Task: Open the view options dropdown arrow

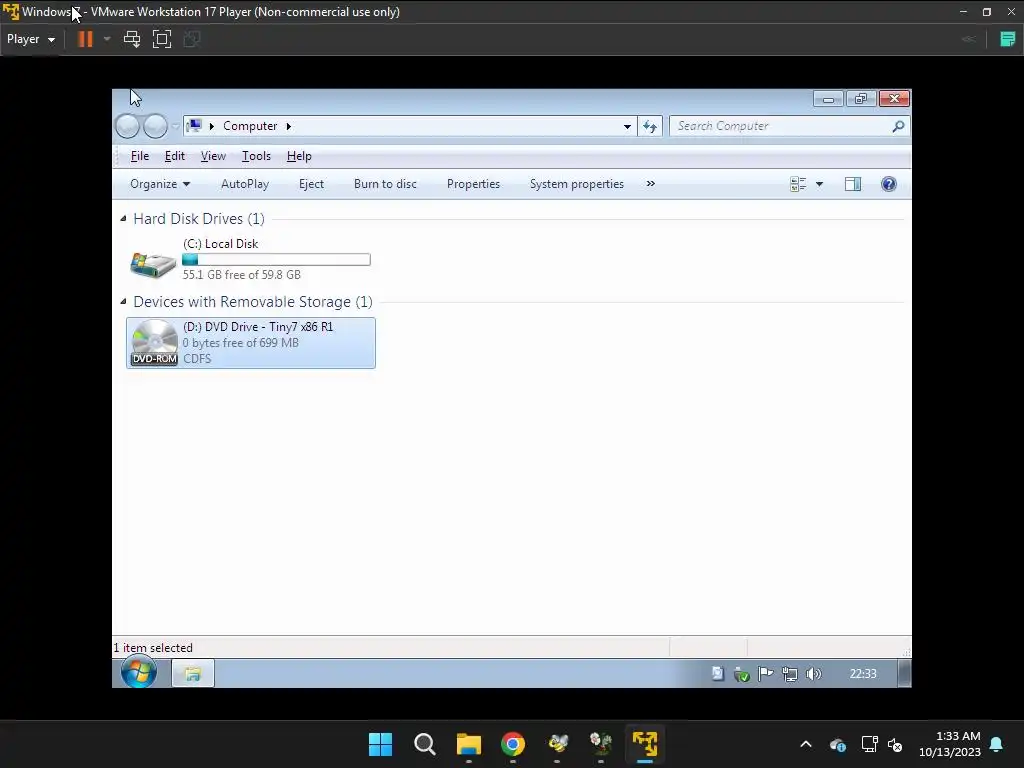Action: 819,184
